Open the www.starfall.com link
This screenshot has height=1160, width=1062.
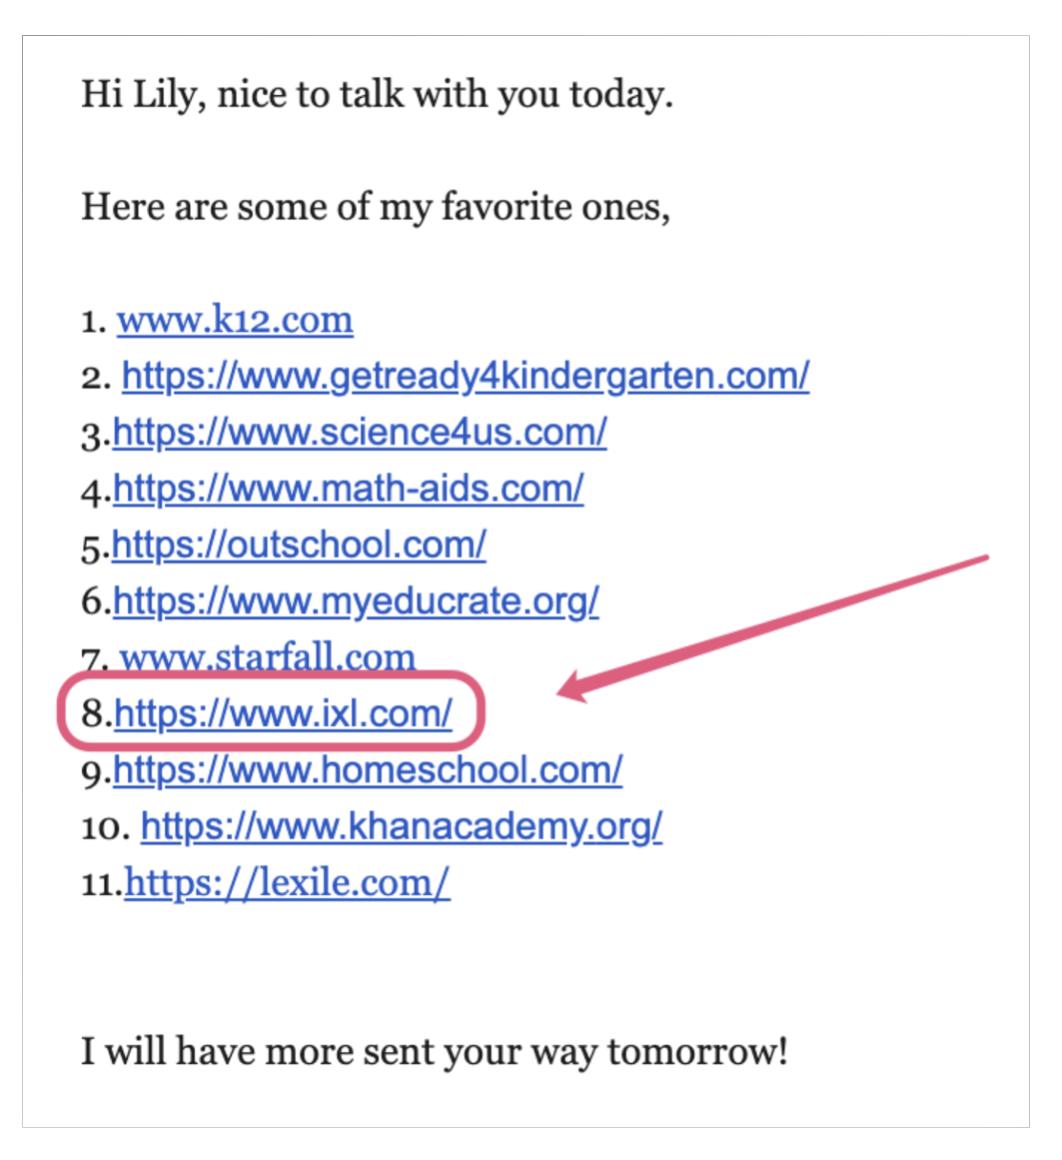pos(267,657)
